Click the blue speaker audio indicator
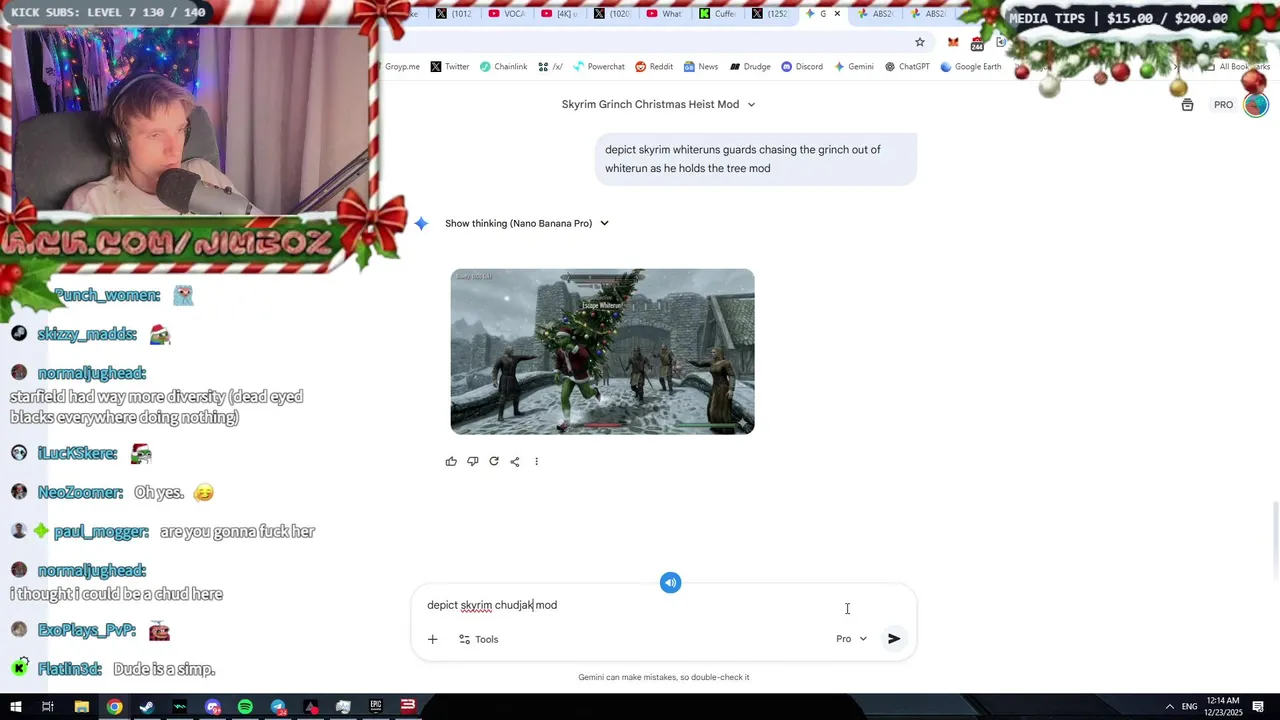The width and height of the screenshot is (1280, 720). 670,583
